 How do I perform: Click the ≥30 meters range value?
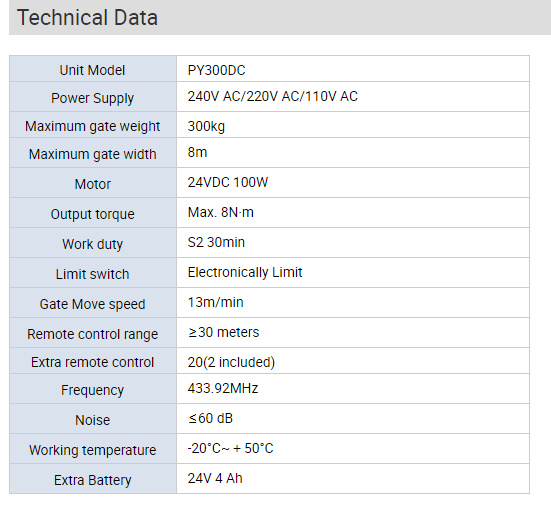click(223, 332)
